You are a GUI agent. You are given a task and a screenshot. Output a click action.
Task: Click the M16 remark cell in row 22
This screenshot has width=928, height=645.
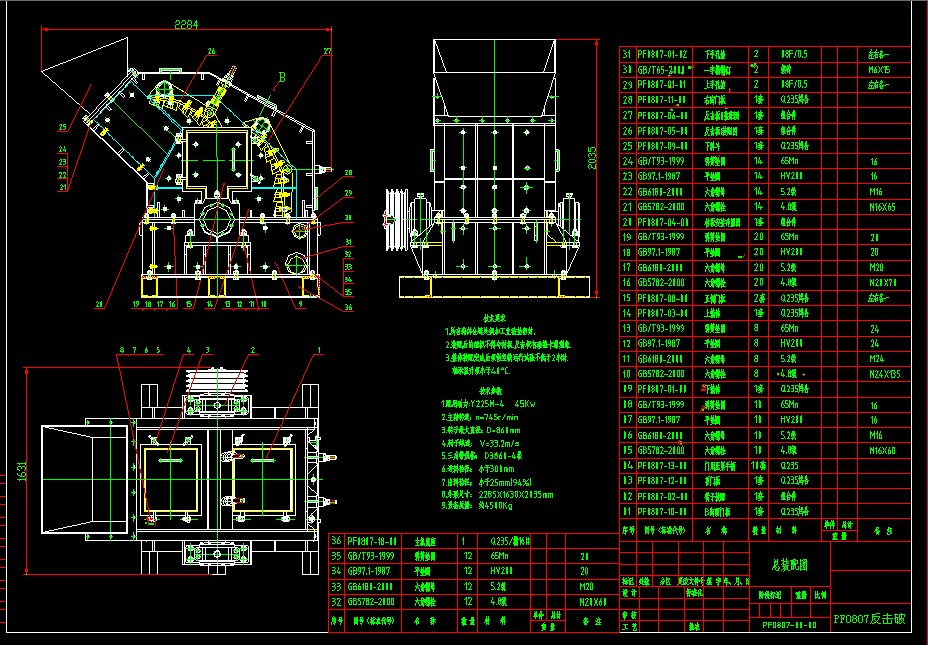876,191
